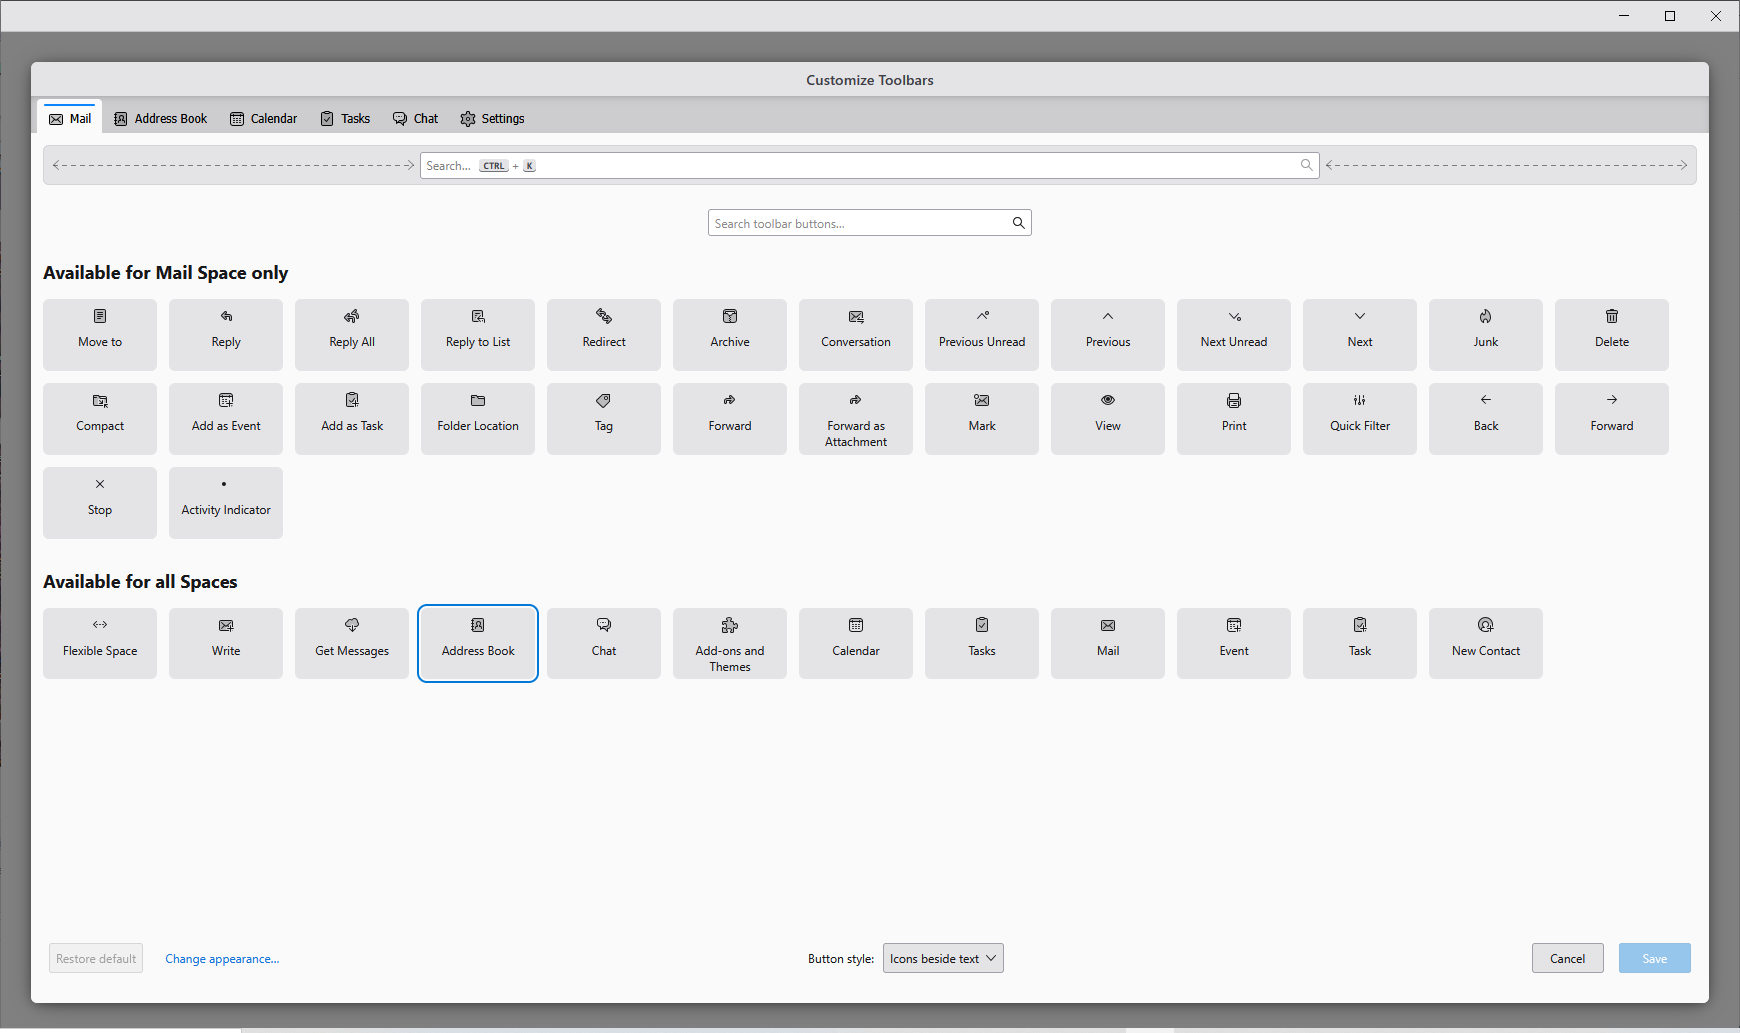Select the Get Messages button
The image size is (1740, 1033).
tap(352, 643)
